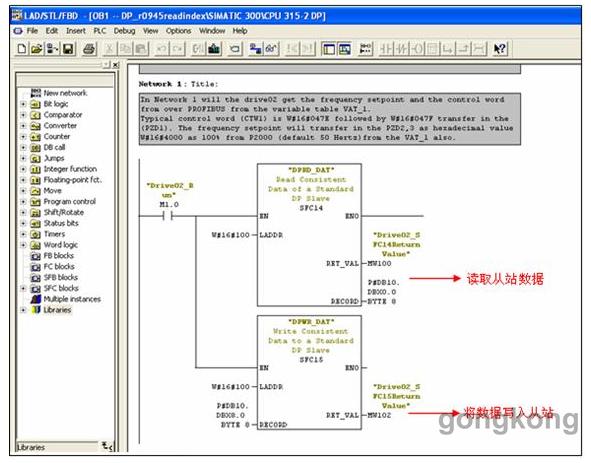Click the online/offline connection toolbar icon
The width and height of the screenshot is (591, 463).
click(x=255, y=49)
